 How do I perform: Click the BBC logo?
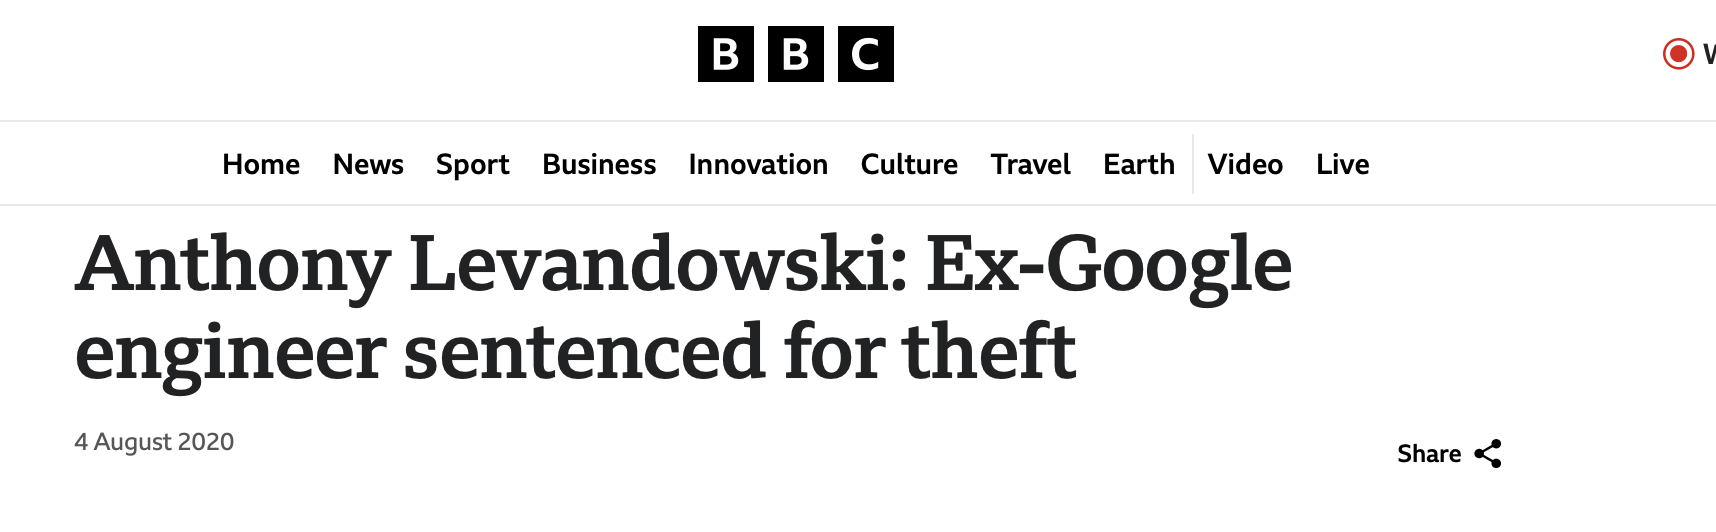pyautogui.click(x=796, y=54)
